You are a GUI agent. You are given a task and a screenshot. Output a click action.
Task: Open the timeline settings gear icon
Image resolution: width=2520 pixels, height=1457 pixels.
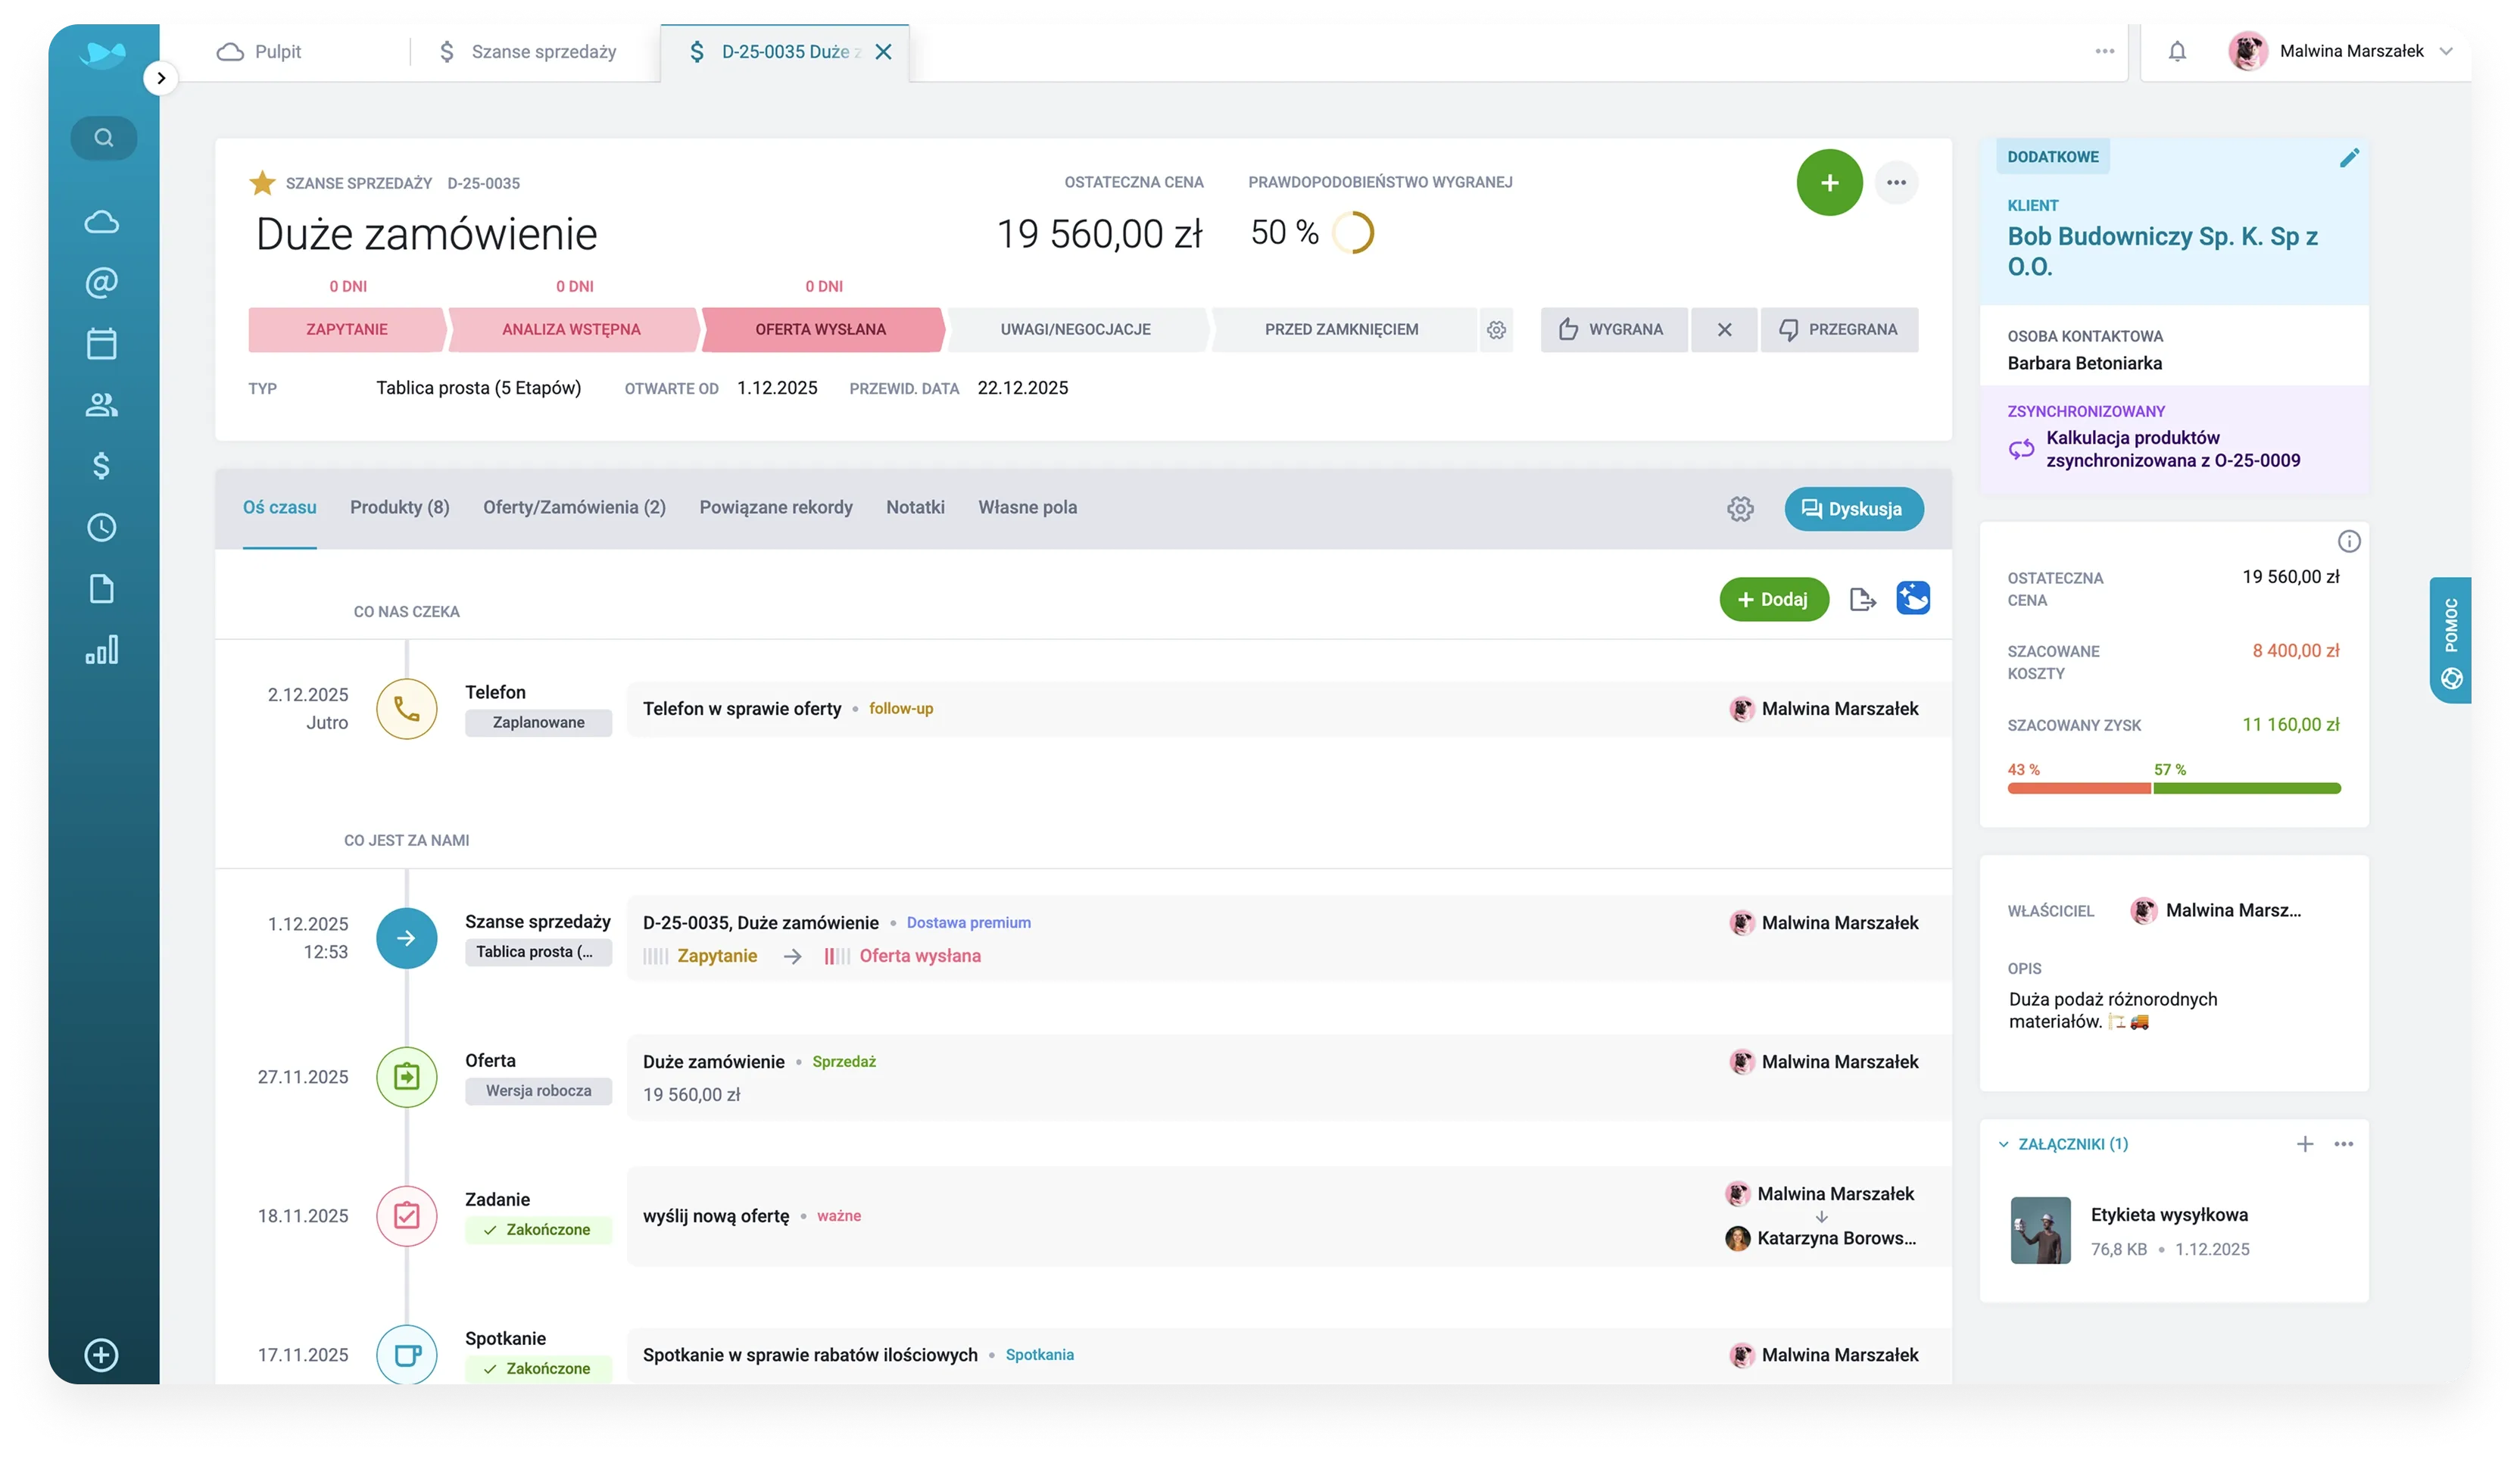click(x=1742, y=508)
